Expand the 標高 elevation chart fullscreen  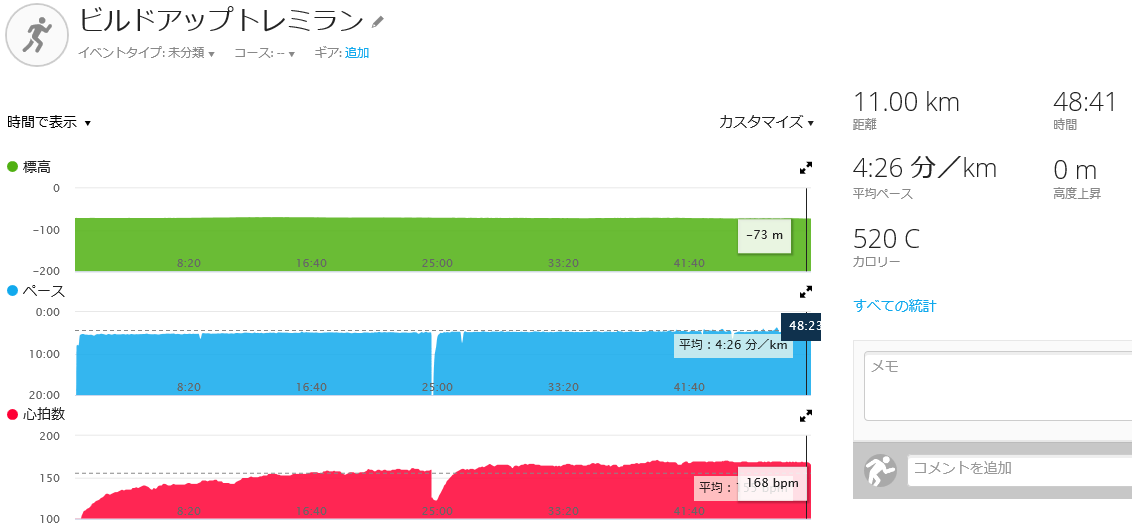806,168
